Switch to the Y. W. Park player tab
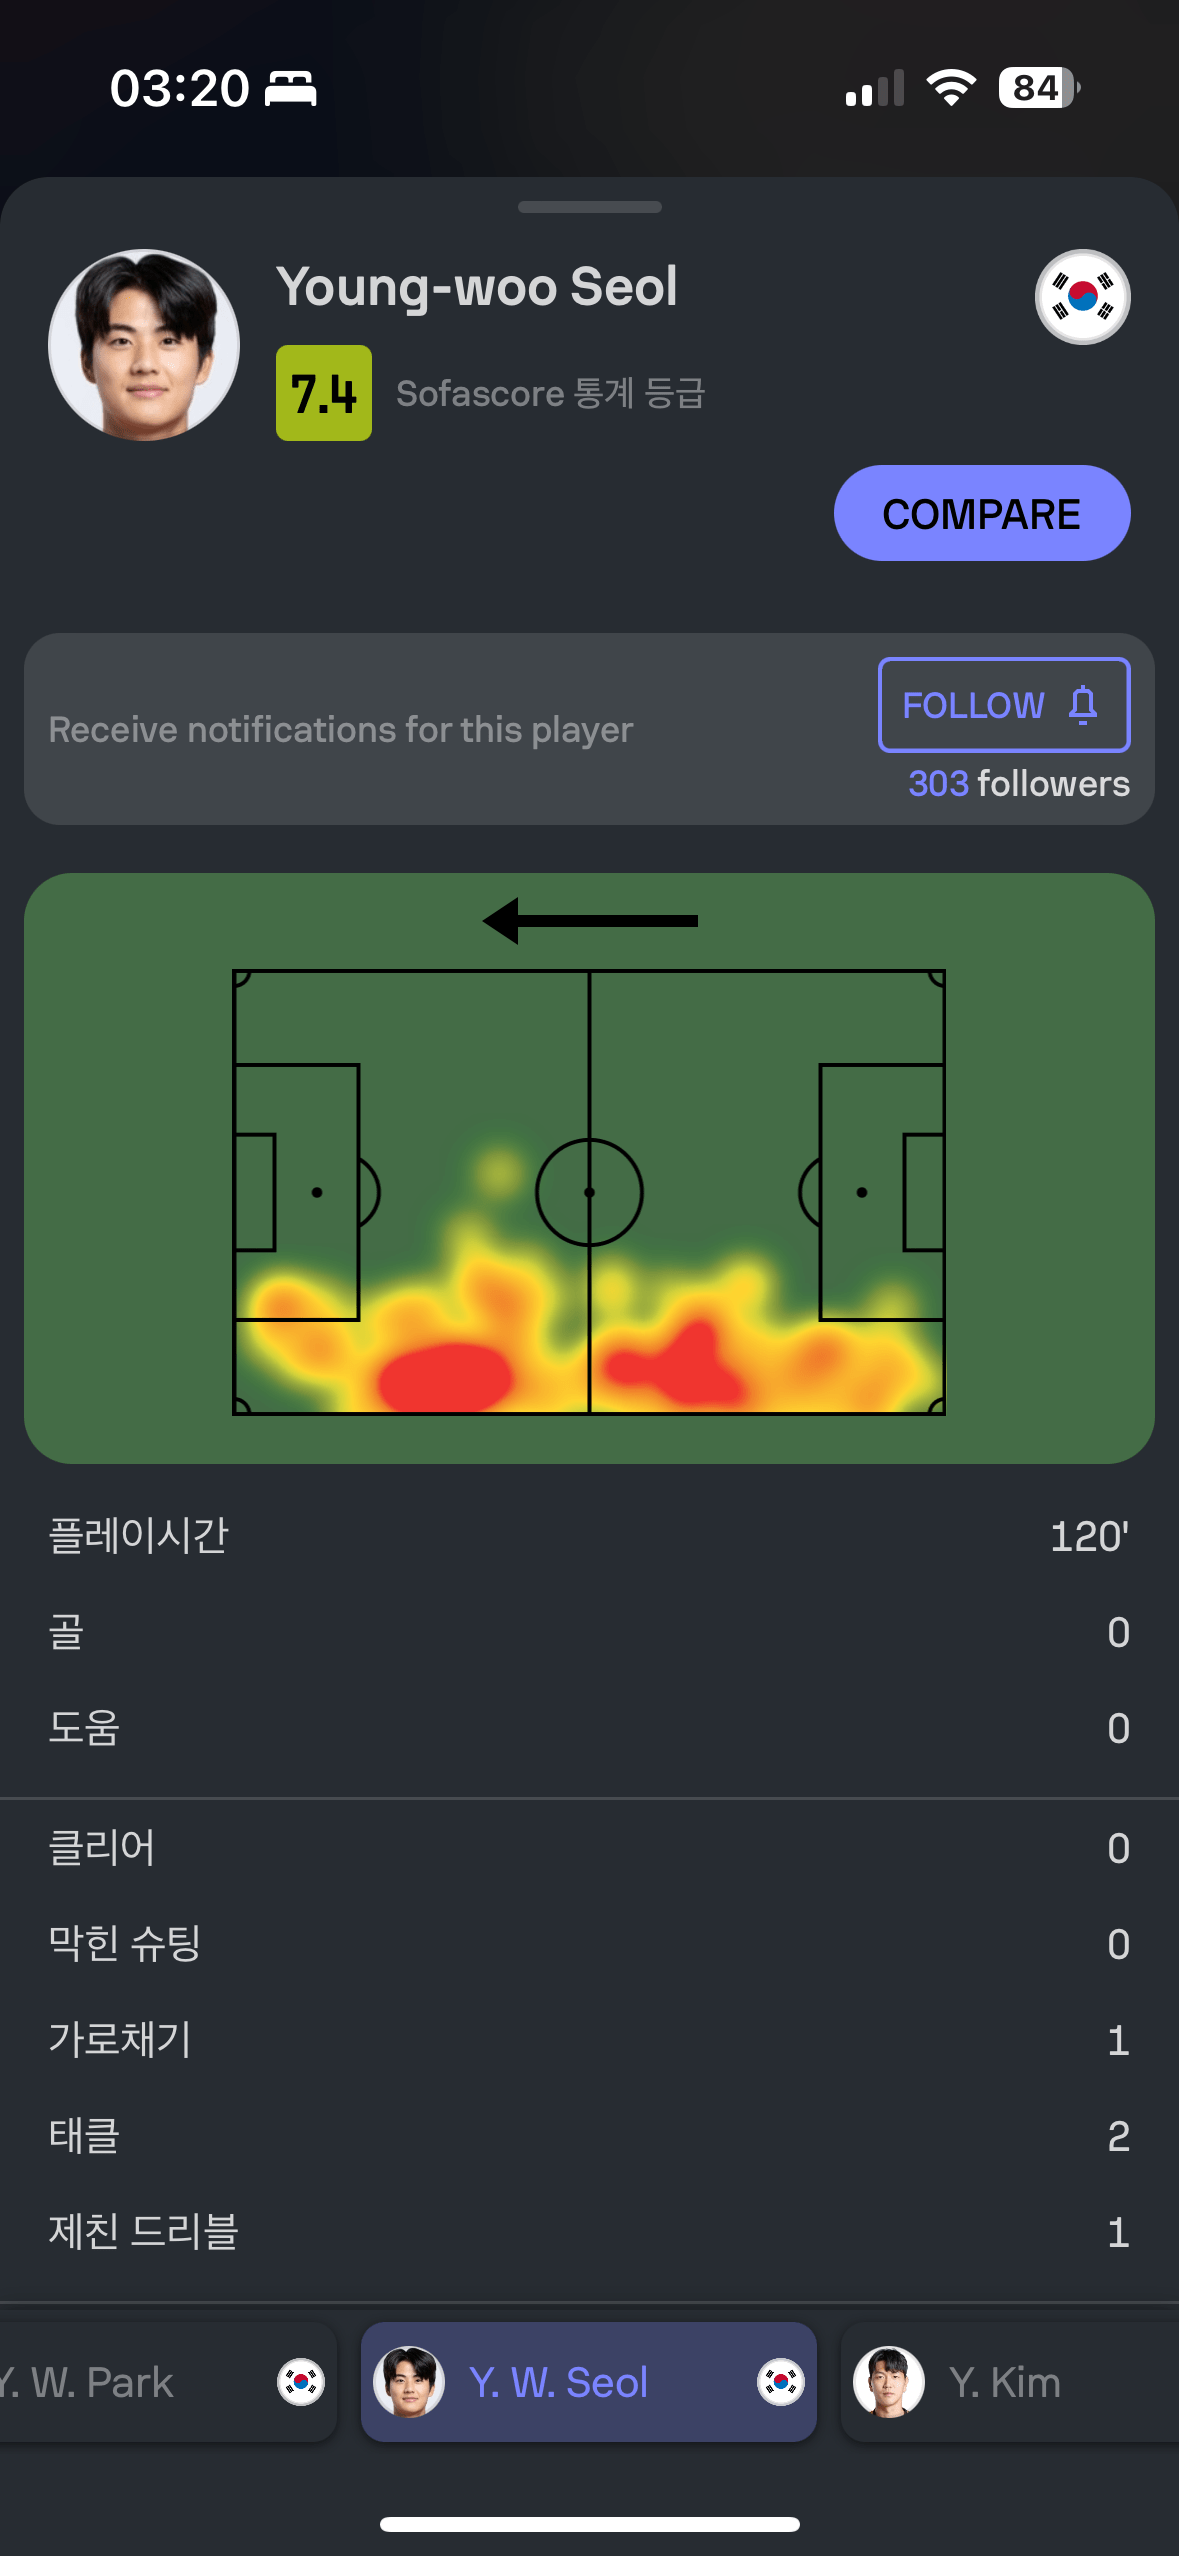The image size is (1179, 2556). 167,2382
